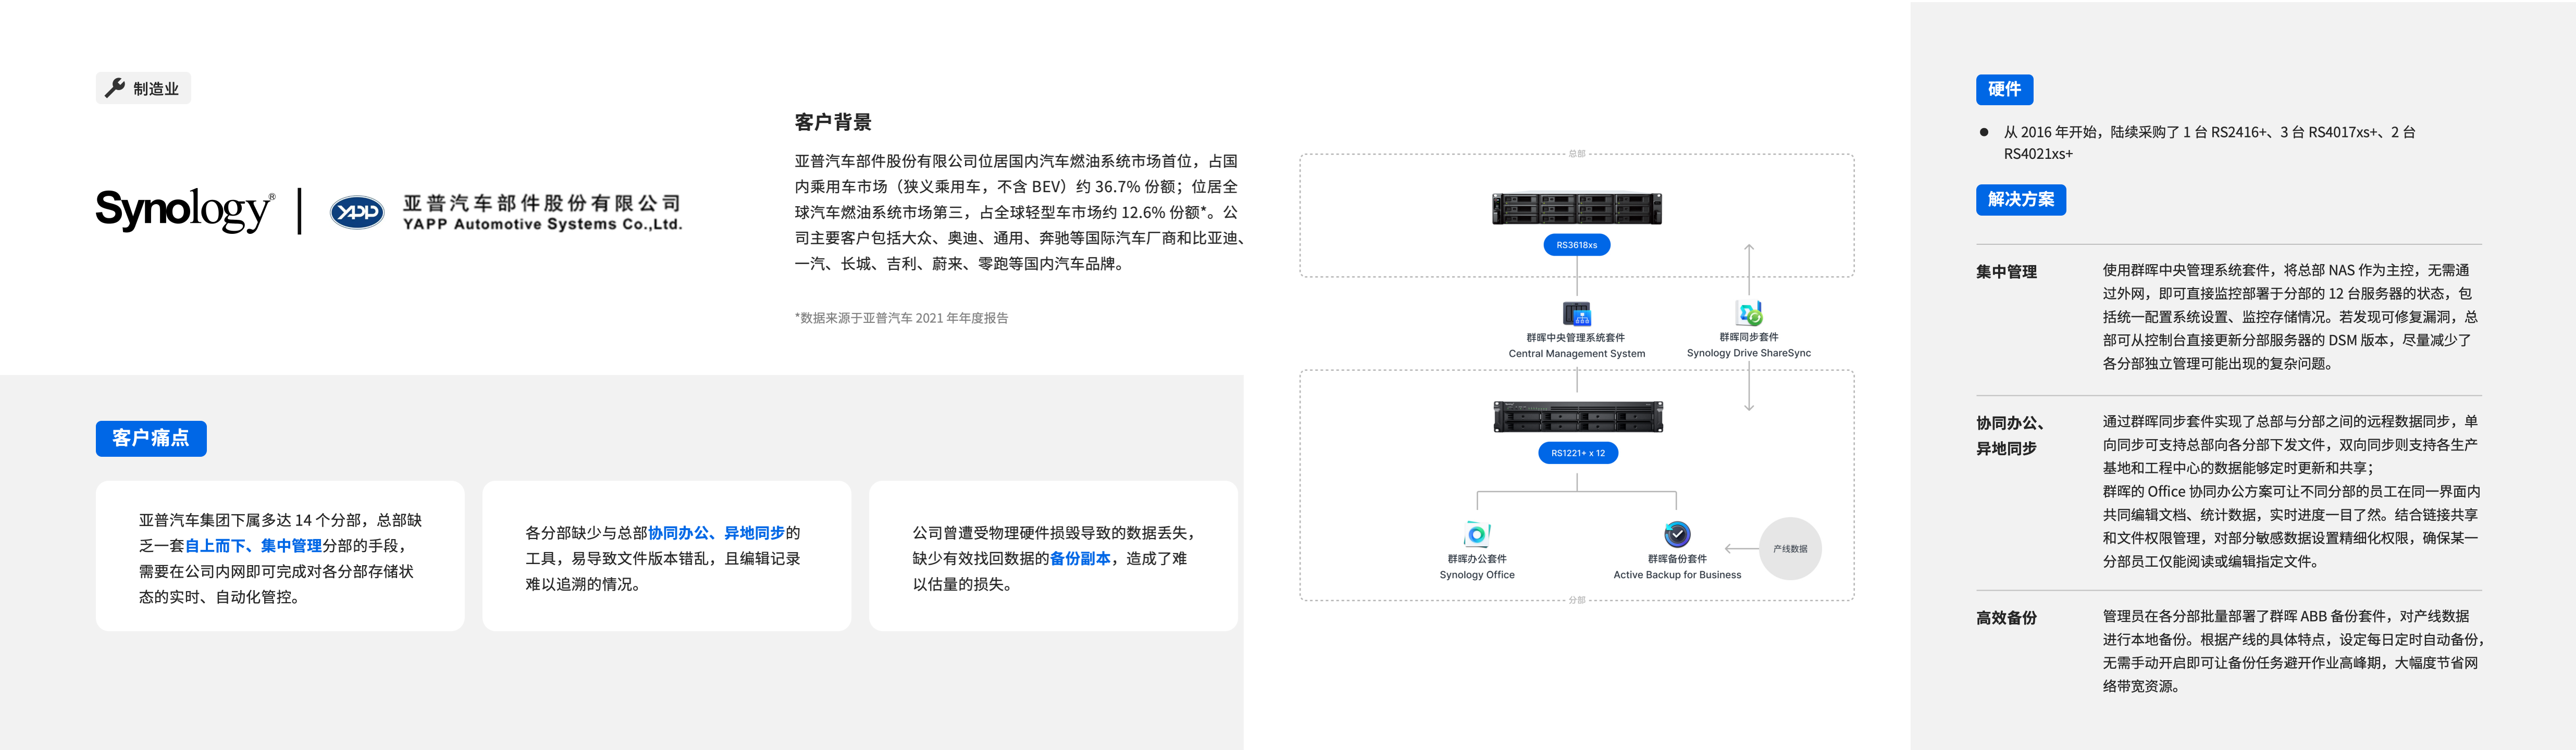Click the highlighted text 协同办公、异地同步

point(716,533)
